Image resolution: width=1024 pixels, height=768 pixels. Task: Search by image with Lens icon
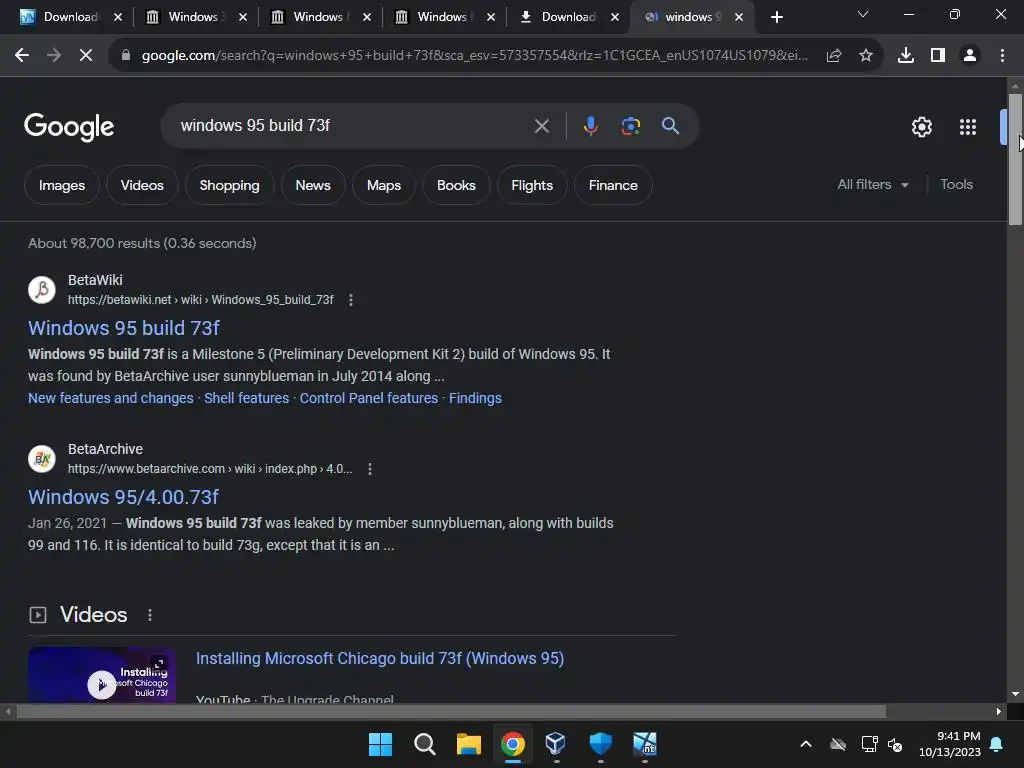(630, 125)
